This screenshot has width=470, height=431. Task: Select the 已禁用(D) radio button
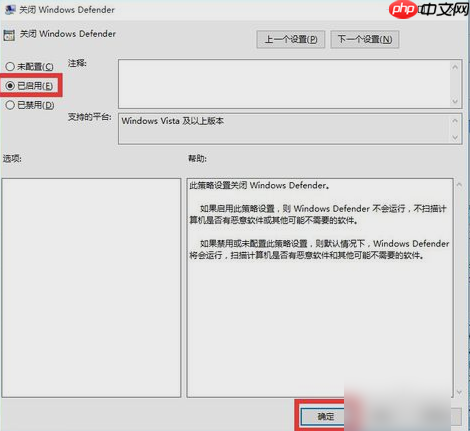tap(30, 105)
